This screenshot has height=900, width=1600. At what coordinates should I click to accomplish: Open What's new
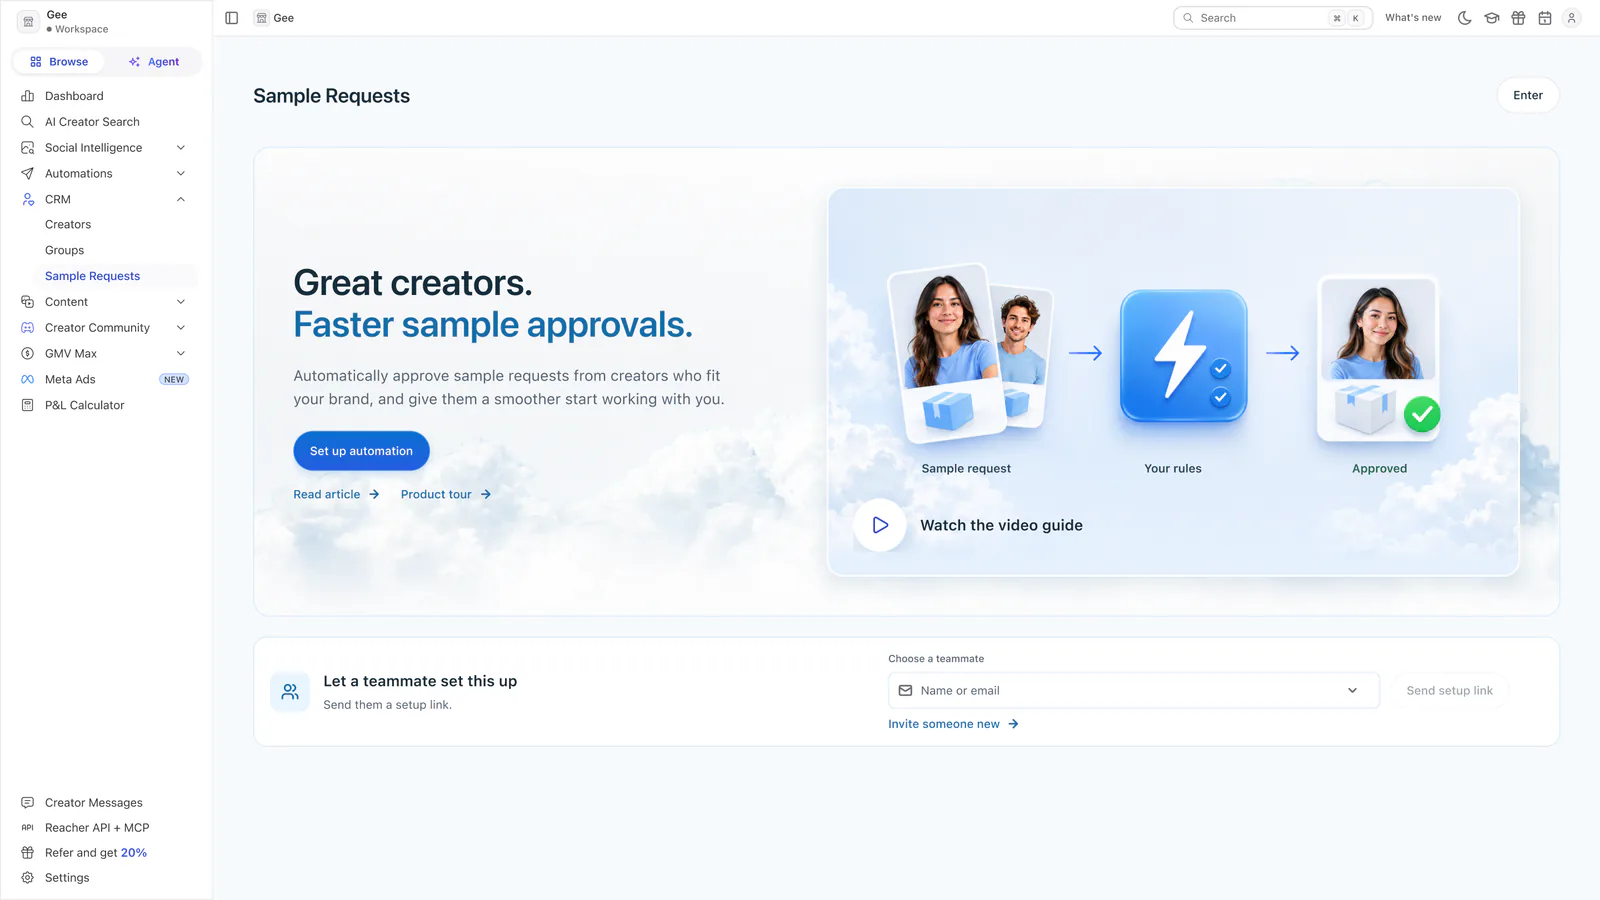pos(1413,18)
